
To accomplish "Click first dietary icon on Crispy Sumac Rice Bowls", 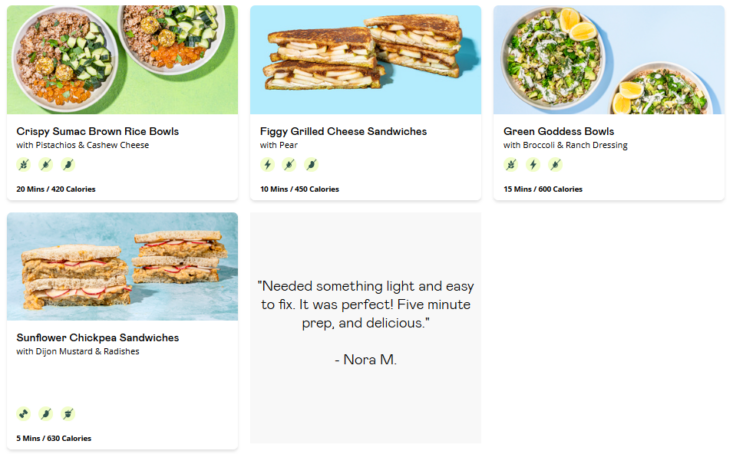I will click(24, 165).
